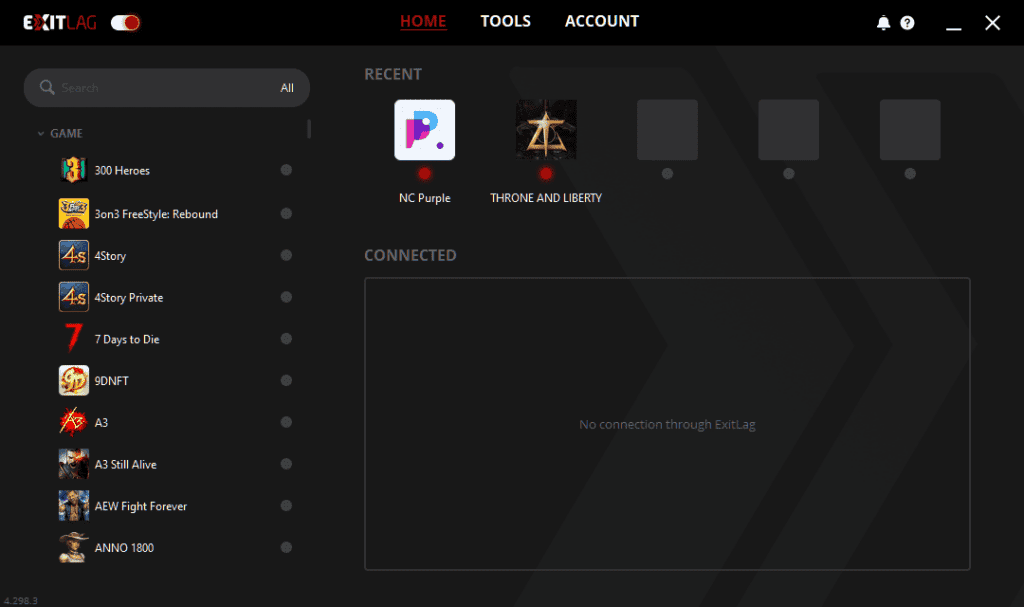Open the ANNO 1800 entry text

pos(124,548)
